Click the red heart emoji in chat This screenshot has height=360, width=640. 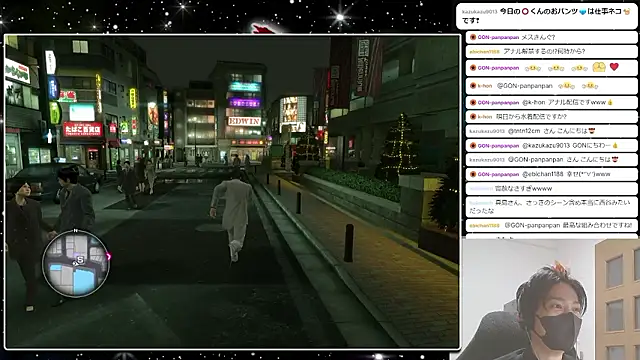pyautogui.click(x=614, y=67)
